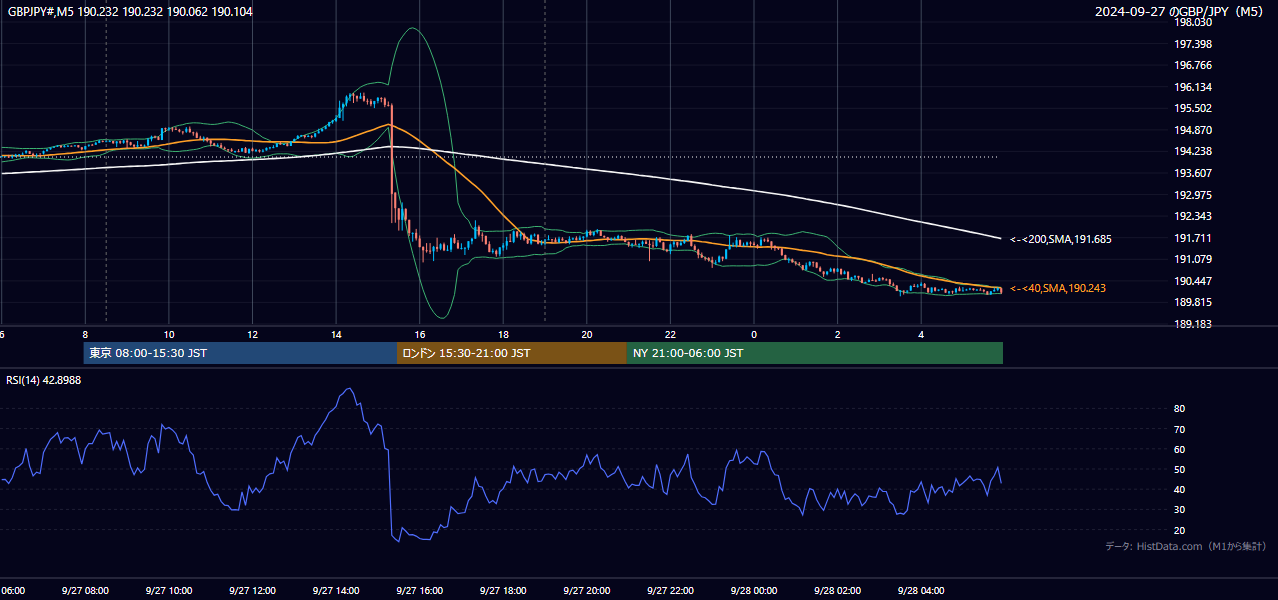Click the hour 12 chart axis label

[252, 334]
